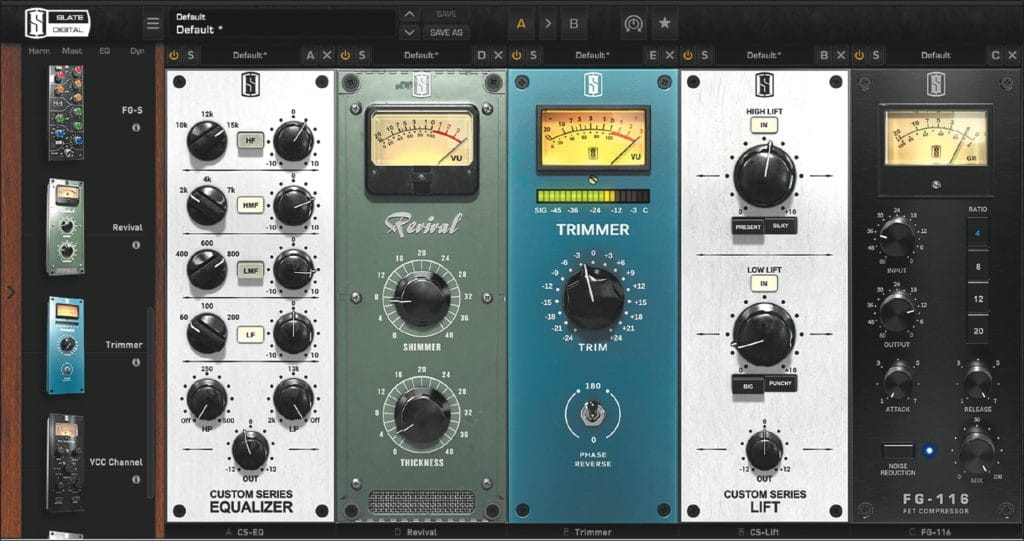The height and width of the screenshot is (541, 1024).
Task: Remove the Trimmer module with X
Action: coord(669,56)
